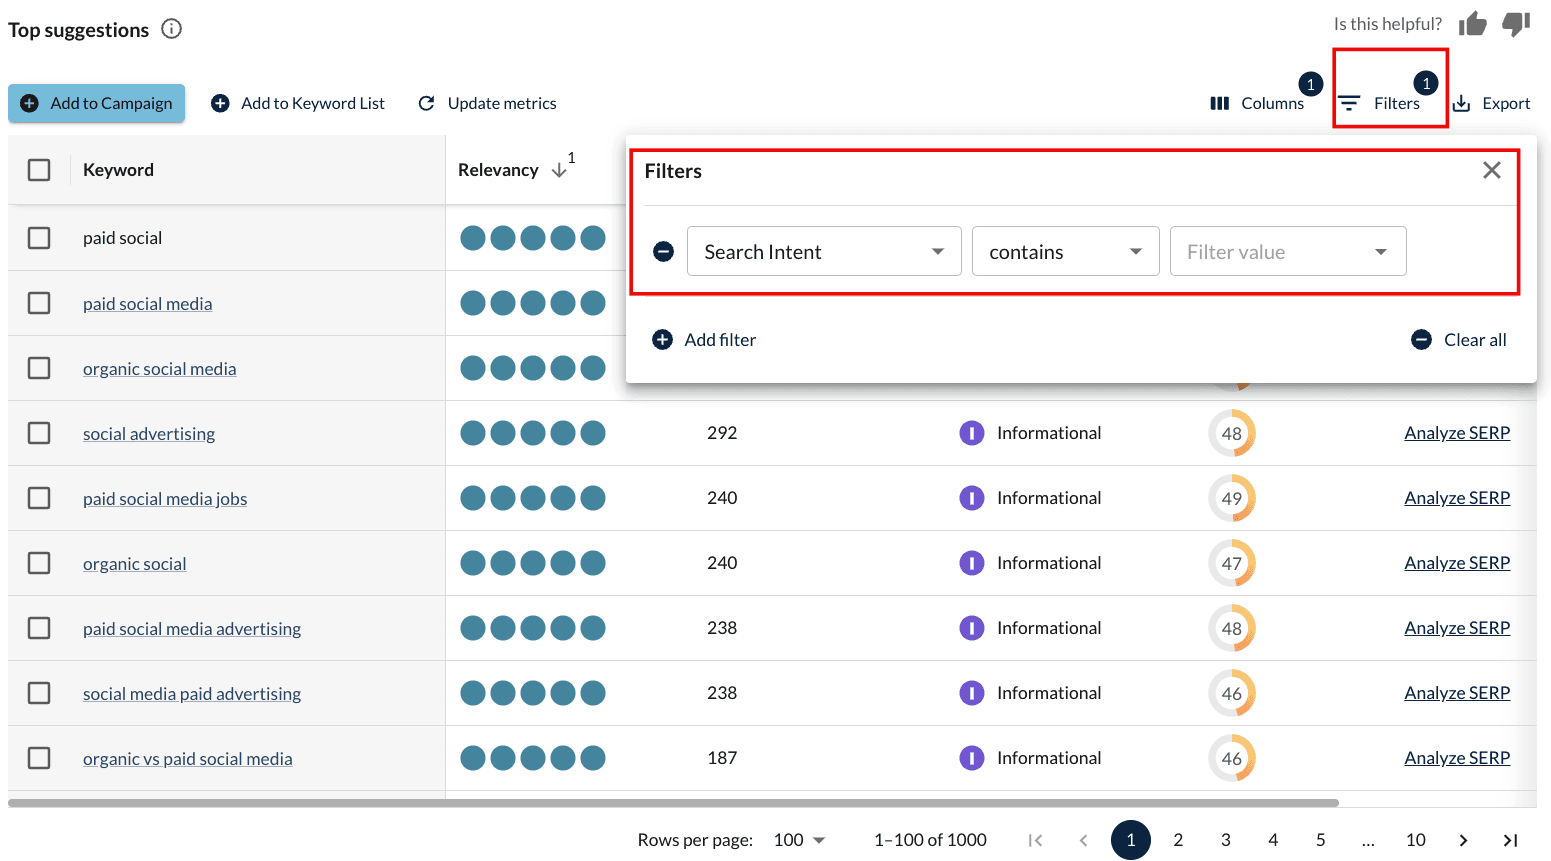Image resolution: width=1551 pixels, height=861 pixels.
Task: Close the Filters panel with X
Action: tap(1491, 171)
